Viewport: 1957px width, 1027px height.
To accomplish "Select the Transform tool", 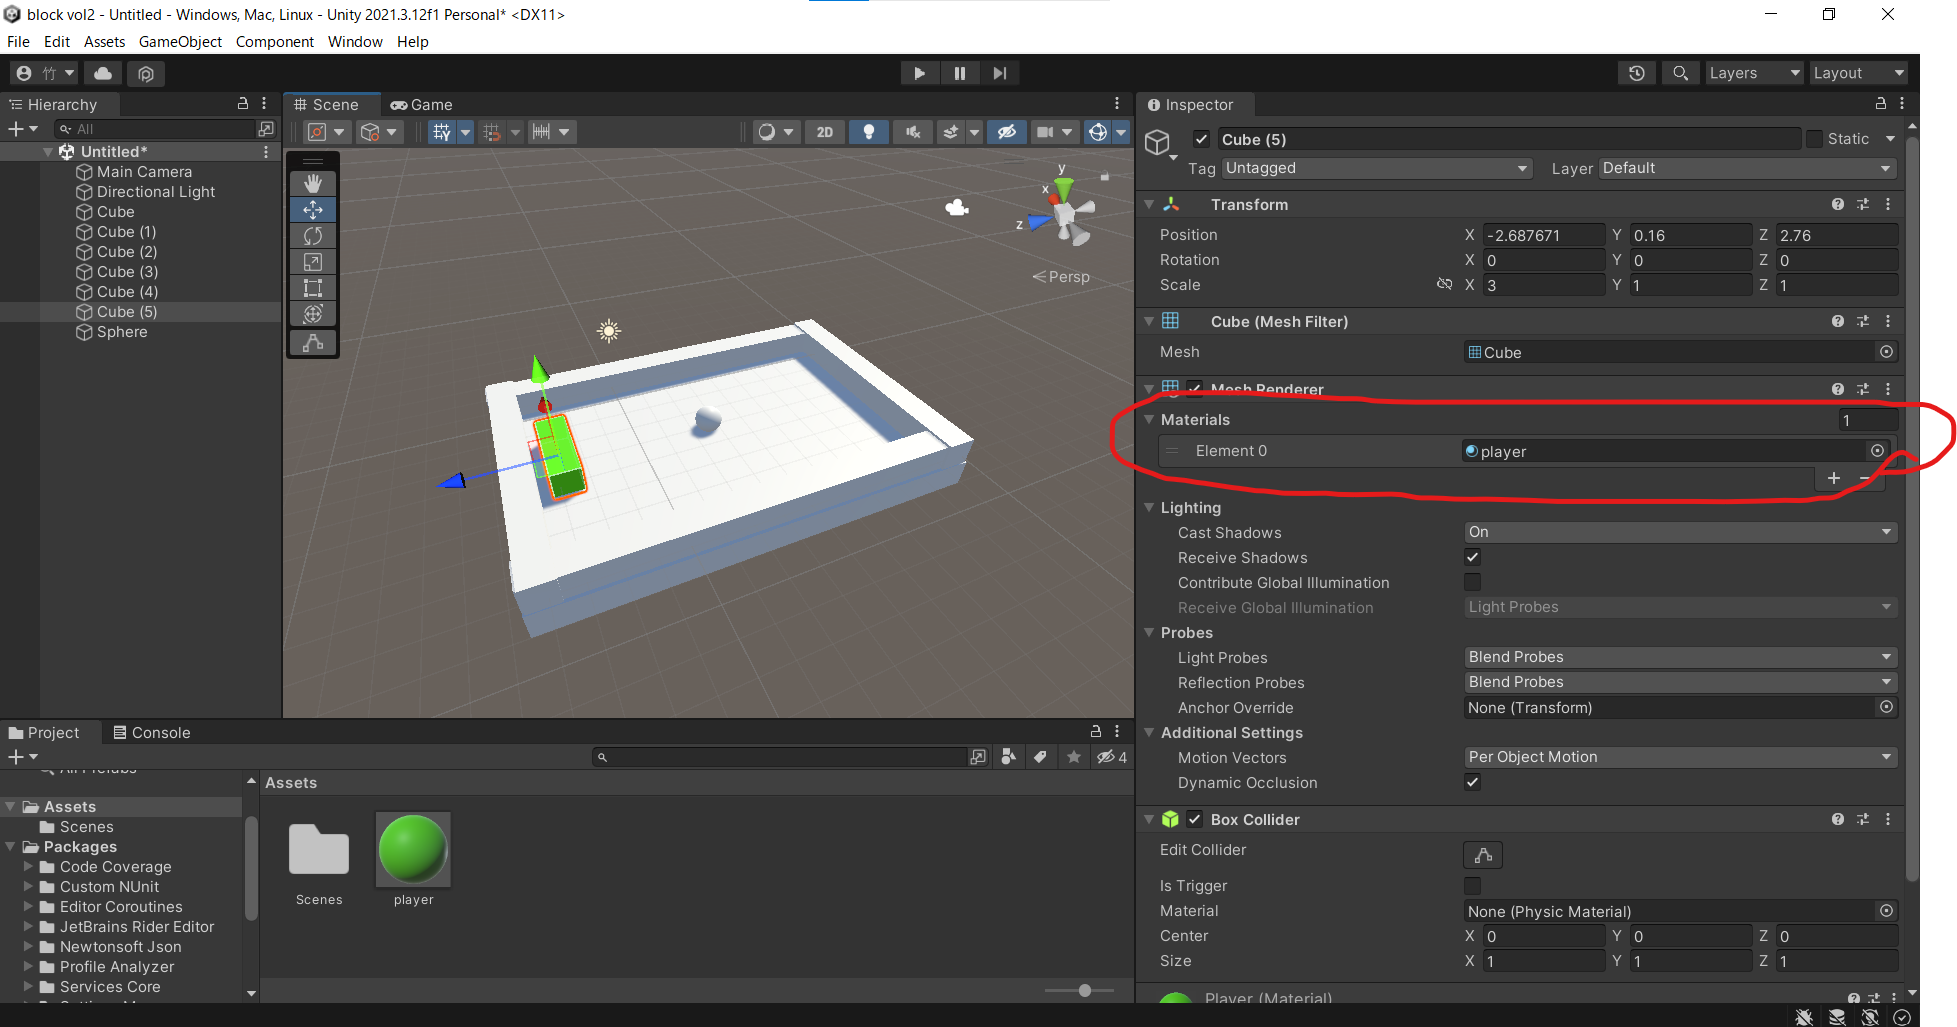I will (x=313, y=314).
